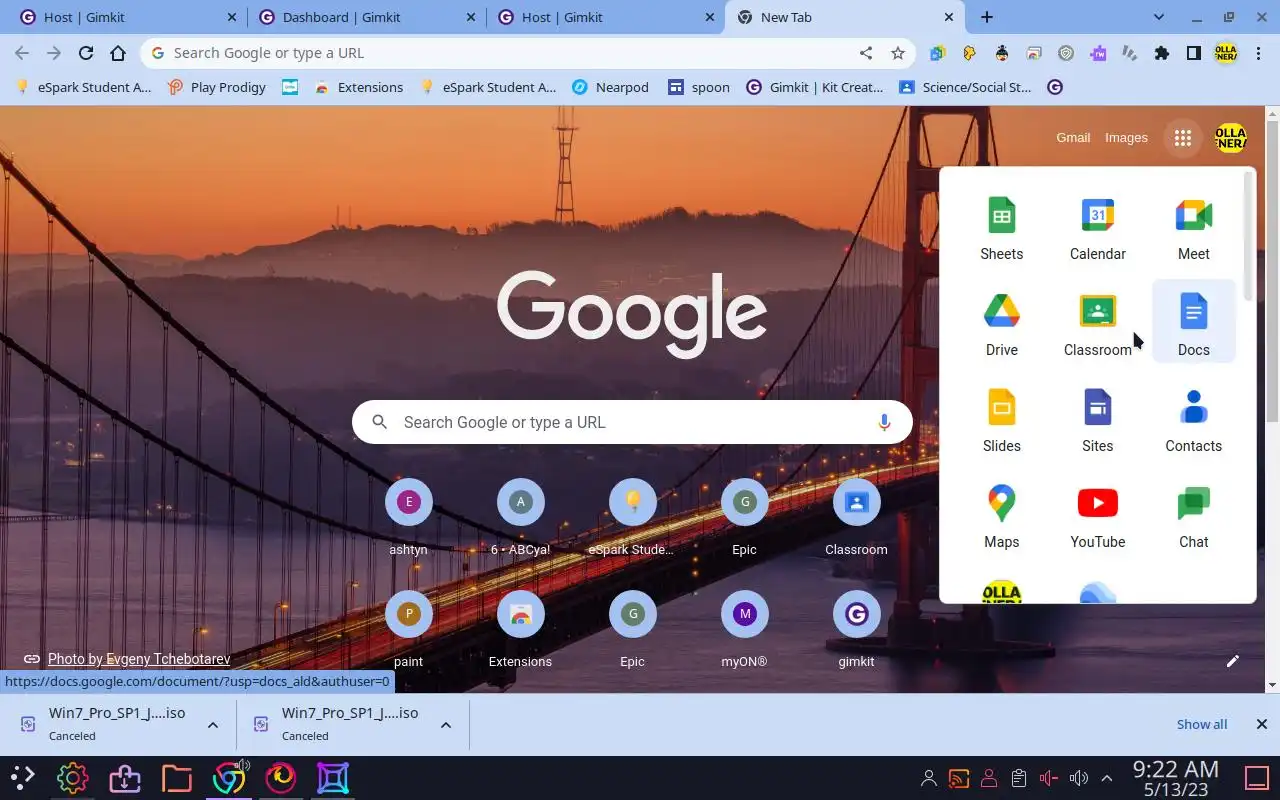Open the tab search dropdown arrow

(1159, 17)
